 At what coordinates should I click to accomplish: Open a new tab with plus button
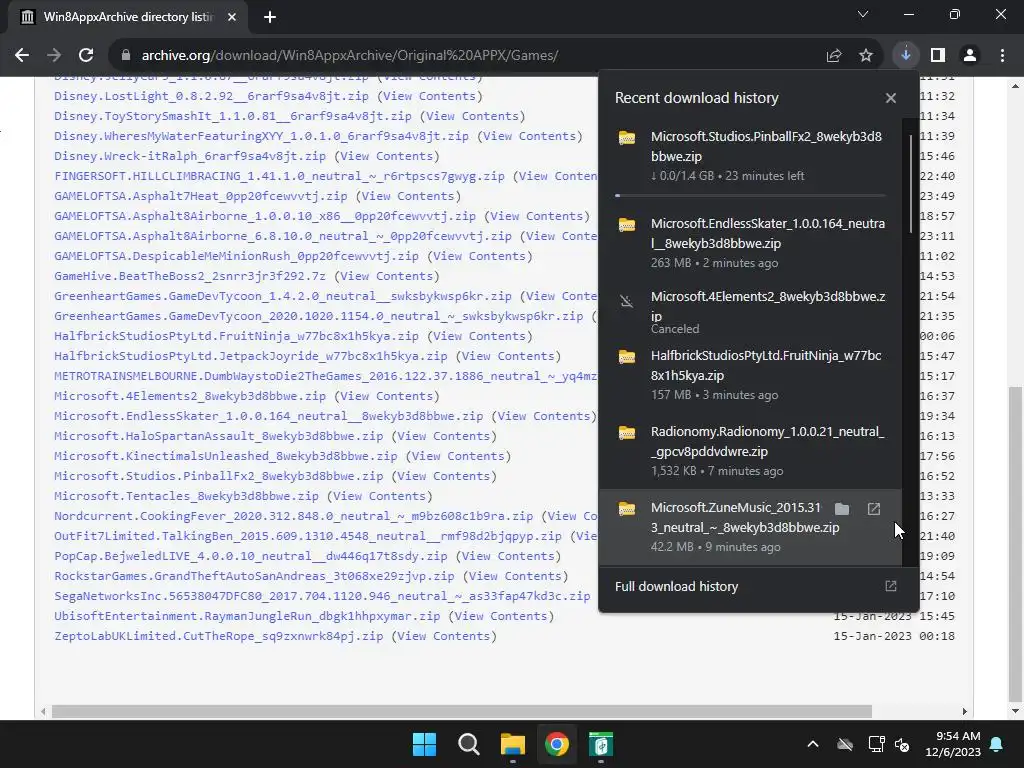point(270,17)
